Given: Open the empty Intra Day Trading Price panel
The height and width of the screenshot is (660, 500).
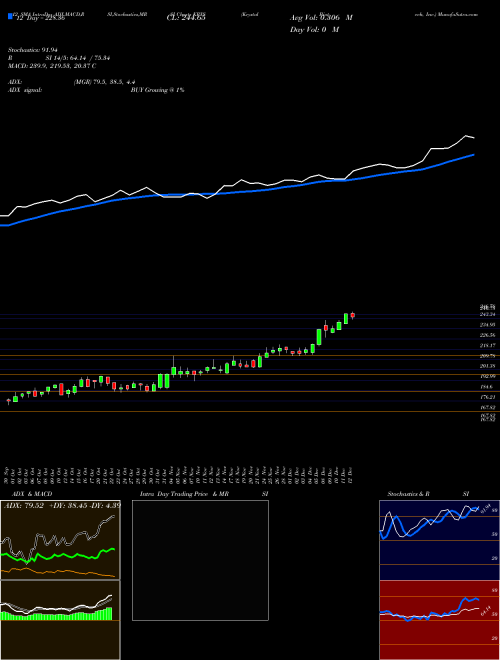Looking at the screenshot, I should coord(200,560).
